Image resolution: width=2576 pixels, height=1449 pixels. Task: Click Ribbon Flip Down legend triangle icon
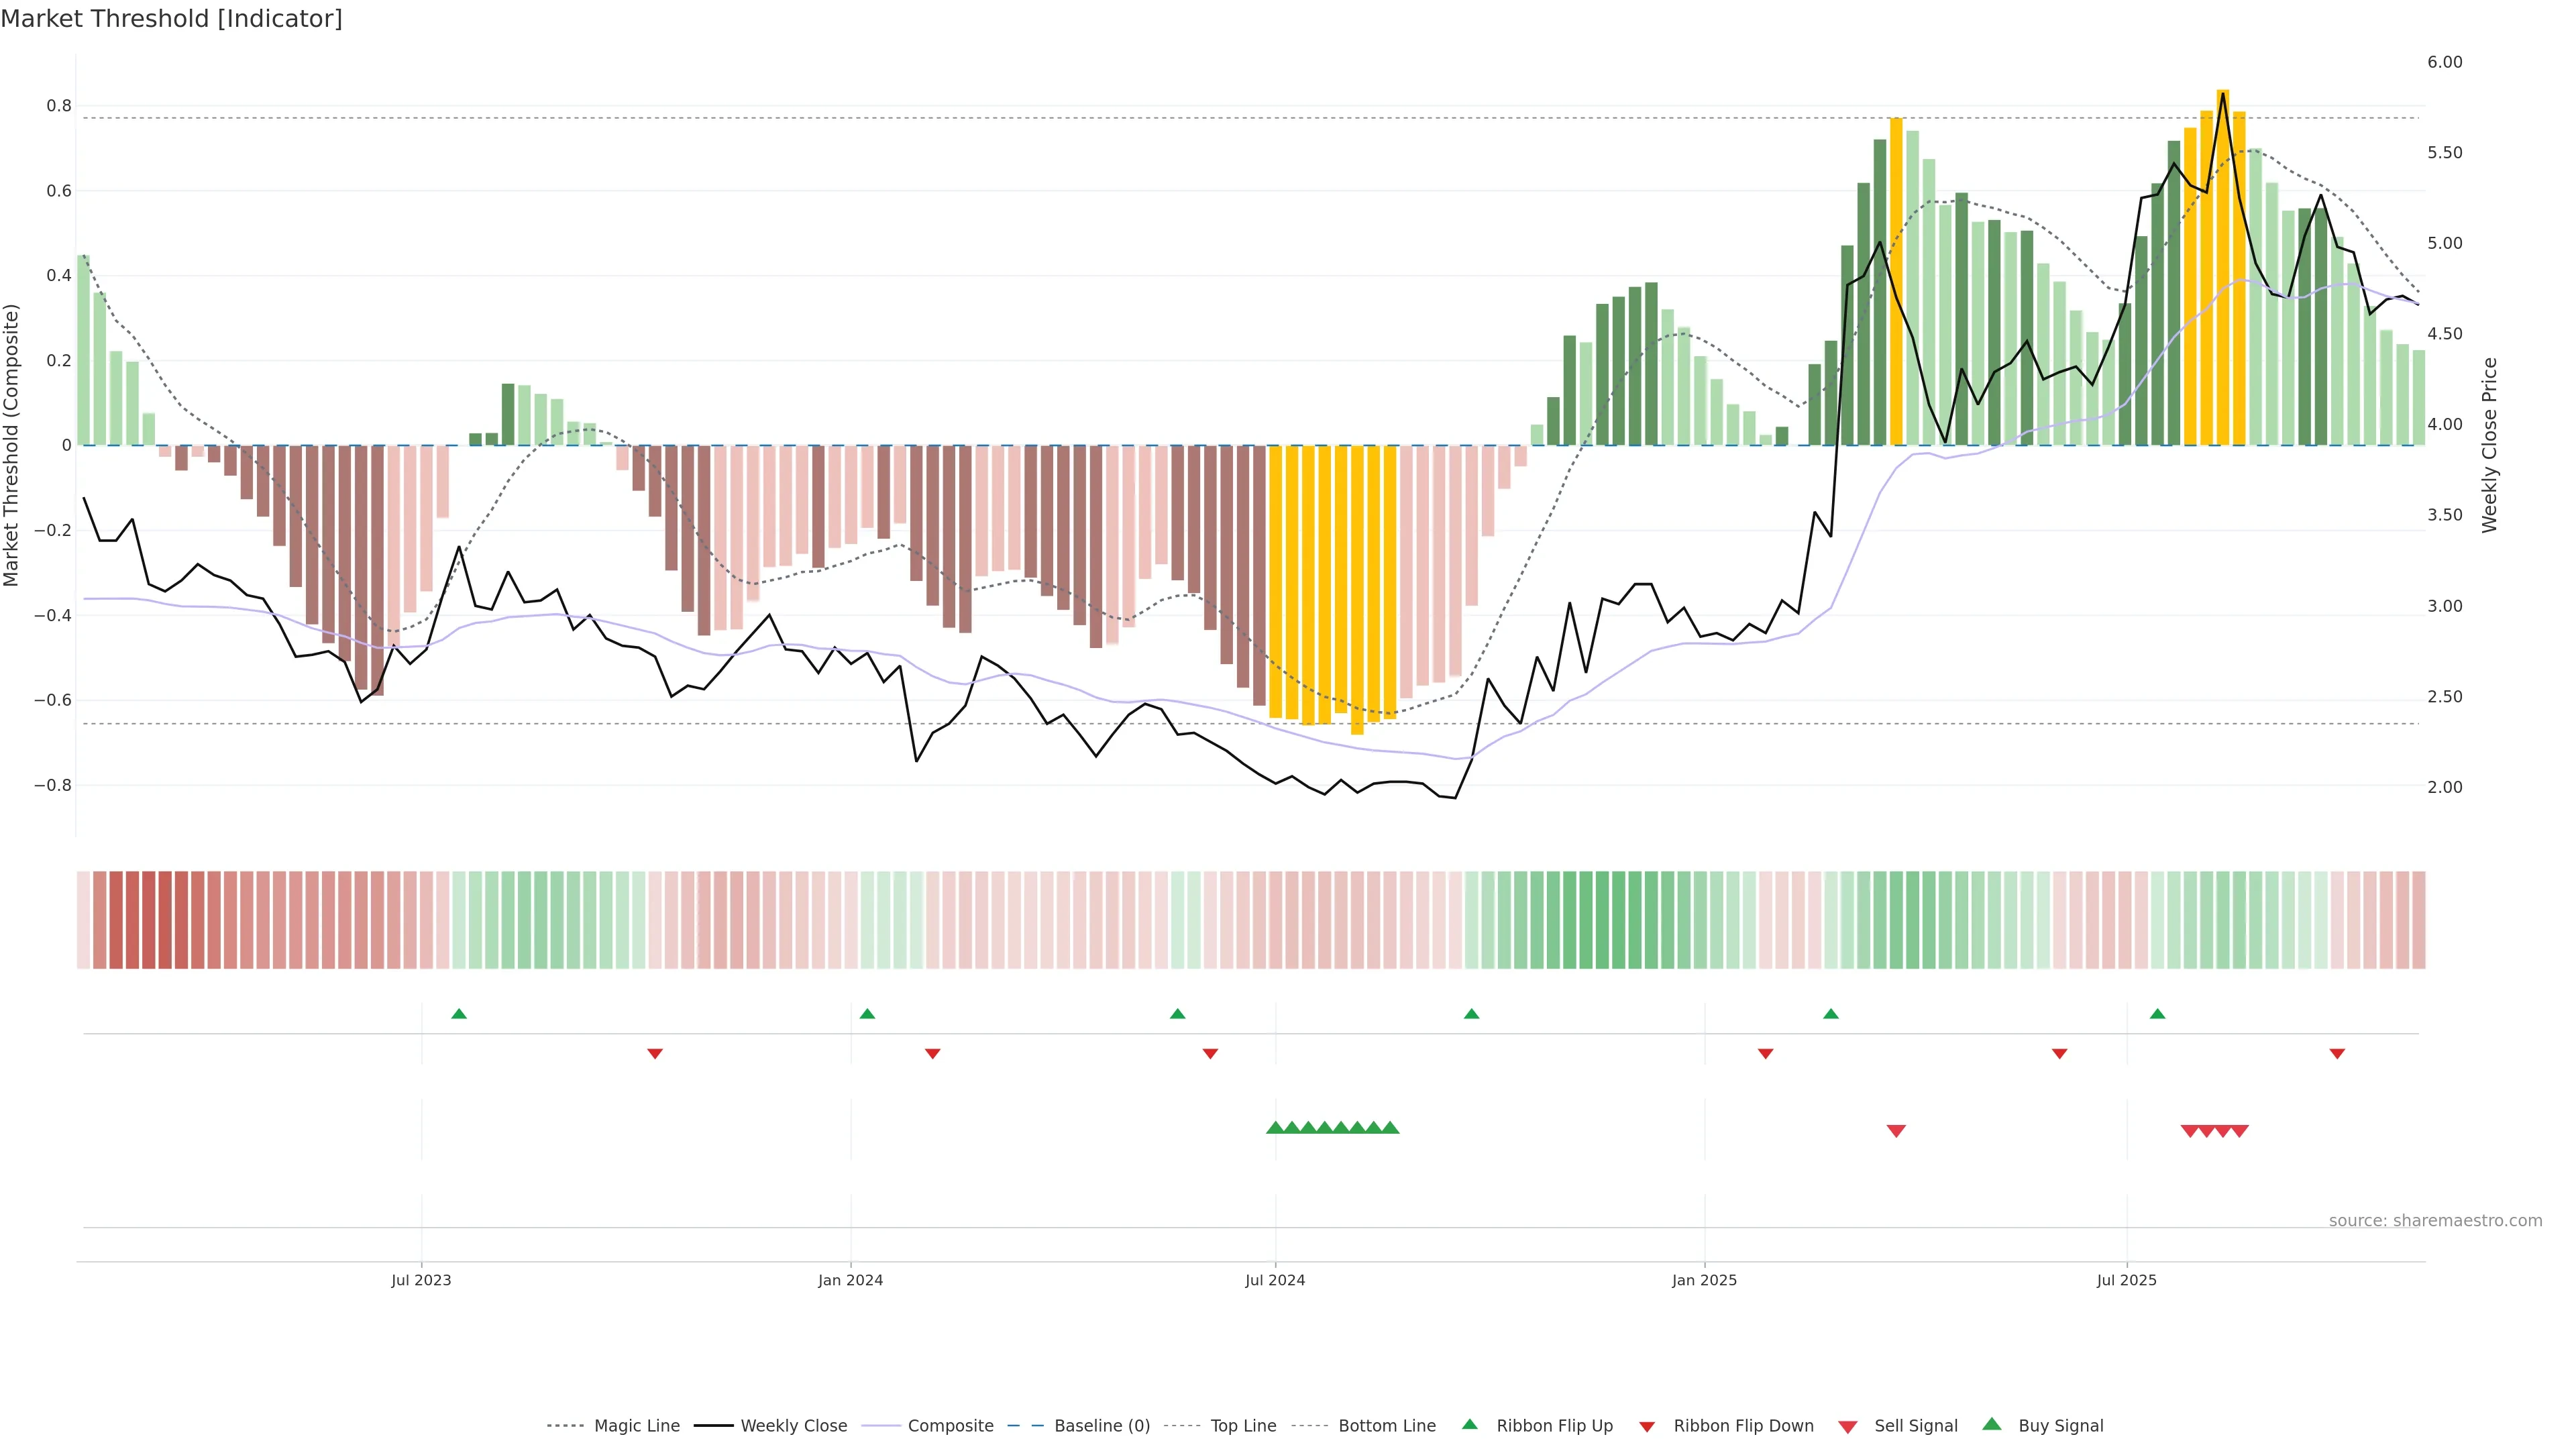pyautogui.click(x=1647, y=1426)
